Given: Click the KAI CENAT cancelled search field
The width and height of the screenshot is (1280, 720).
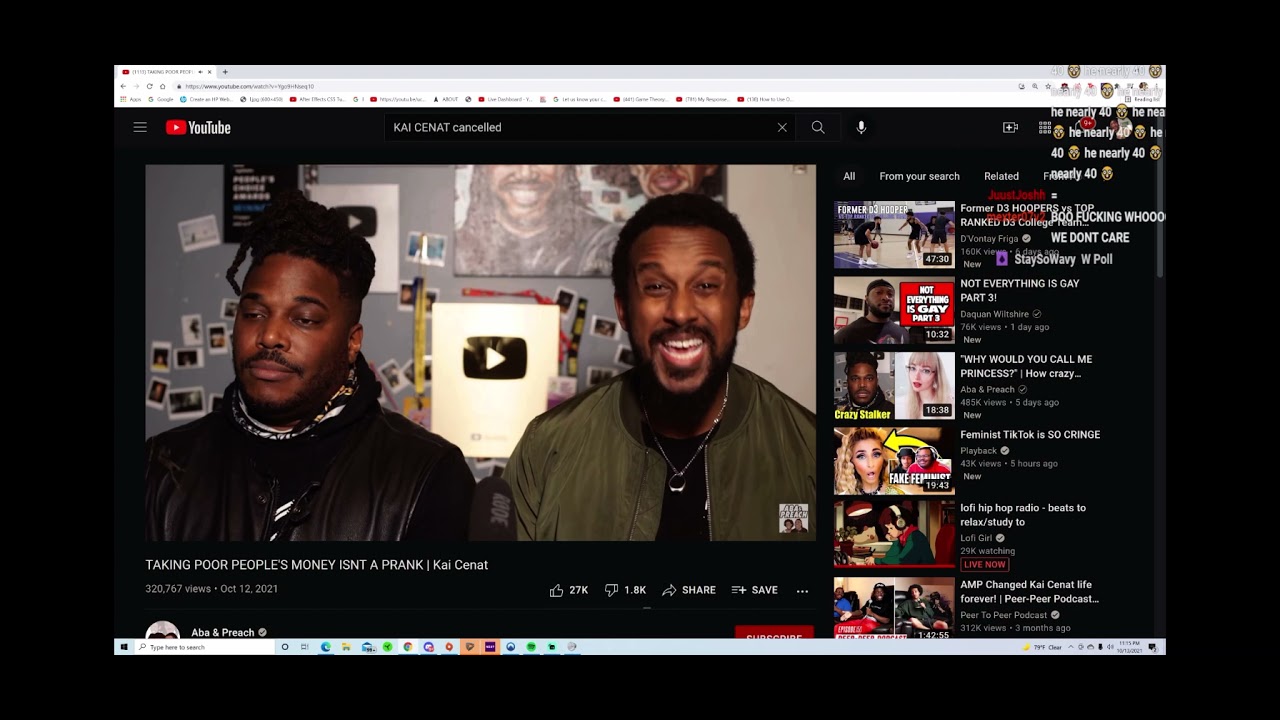Looking at the screenshot, I should click(x=580, y=127).
